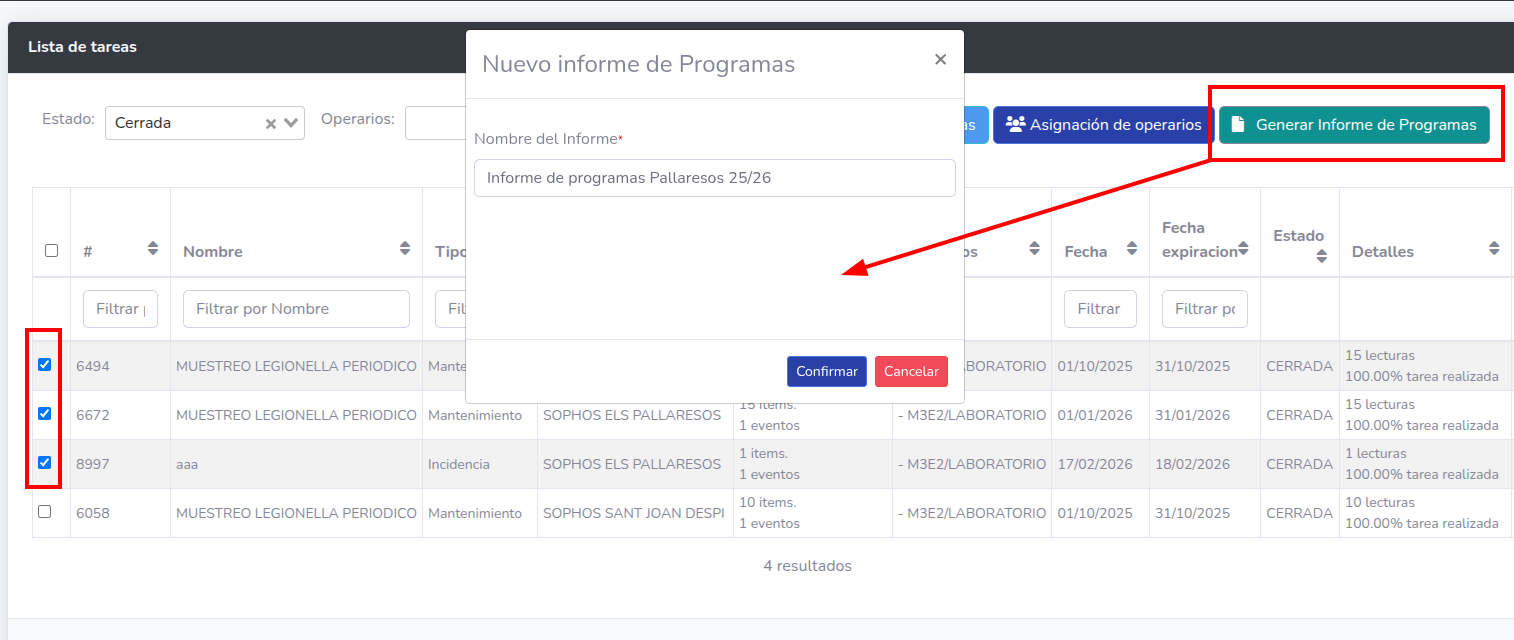This screenshot has height=640, width=1514.
Task: Clear the Cerrada value in Estado filter
Action: 270,124
